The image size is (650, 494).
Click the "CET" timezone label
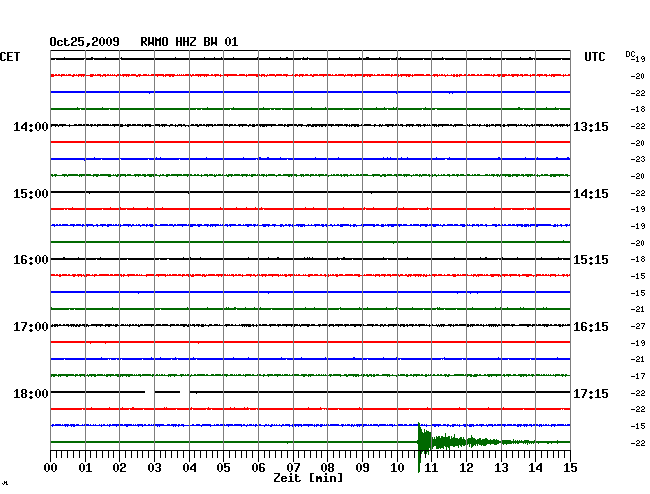tap(10, 57)
